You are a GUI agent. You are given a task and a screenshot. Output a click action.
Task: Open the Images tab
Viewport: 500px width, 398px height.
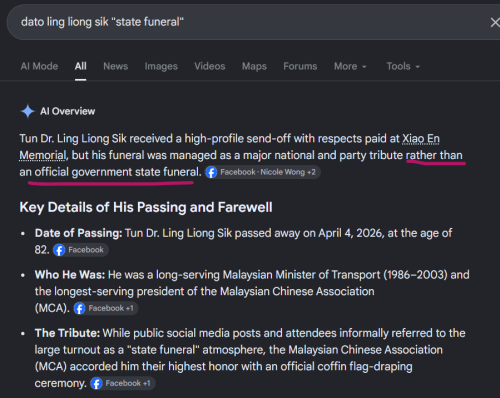161,66
